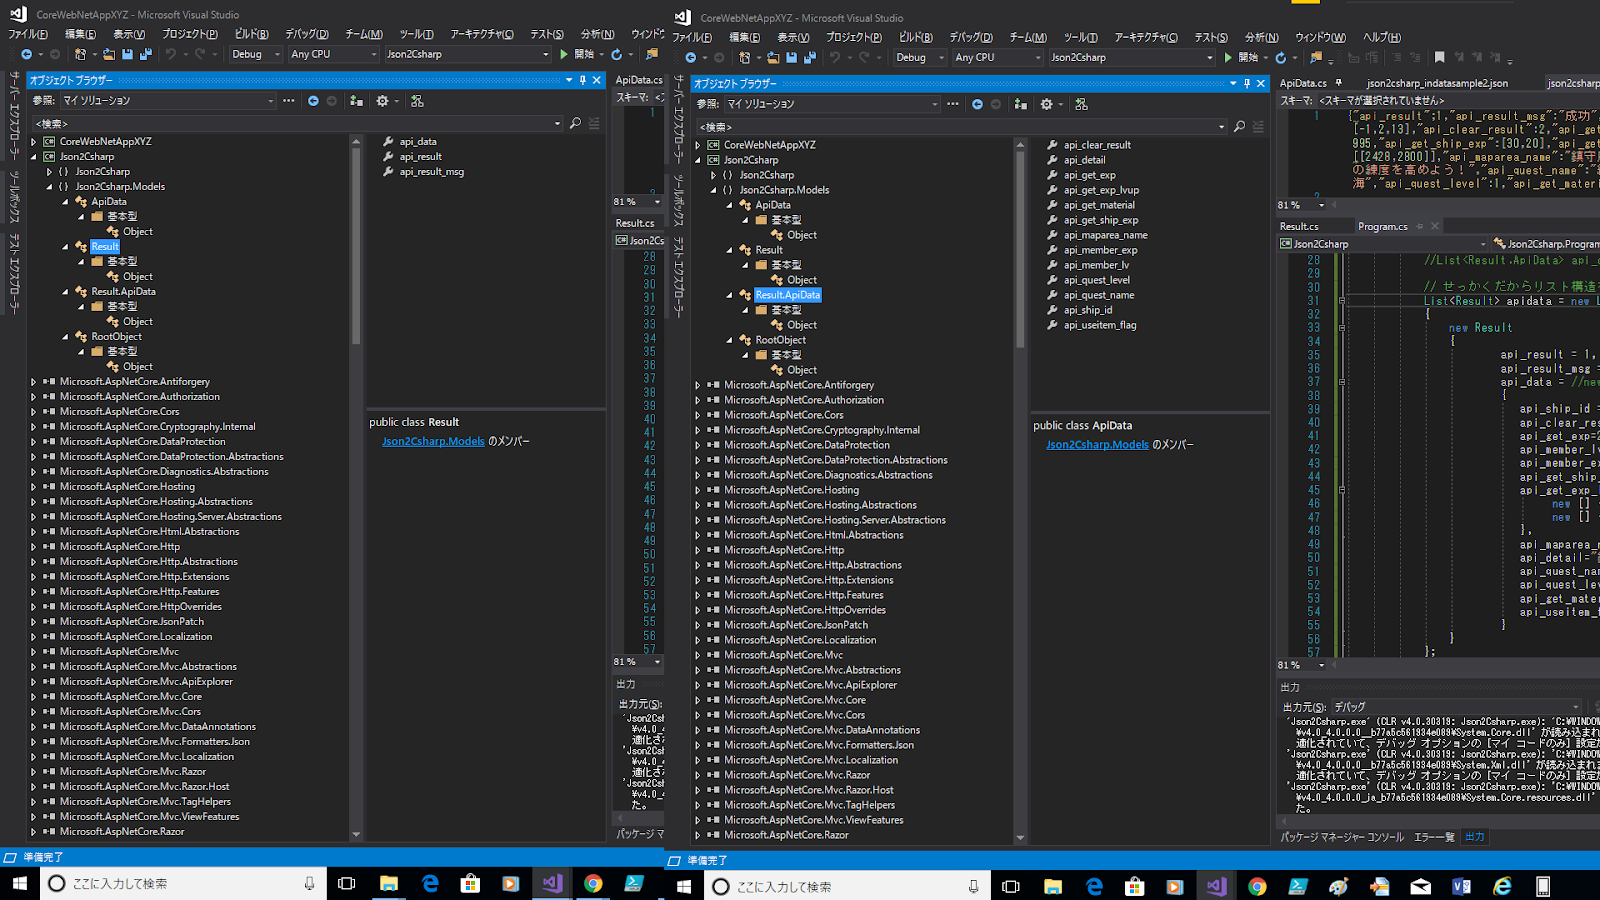1600x900 pixels.
Task: Open デバッグ(D) menu in right window
Action: click(971, 37)
